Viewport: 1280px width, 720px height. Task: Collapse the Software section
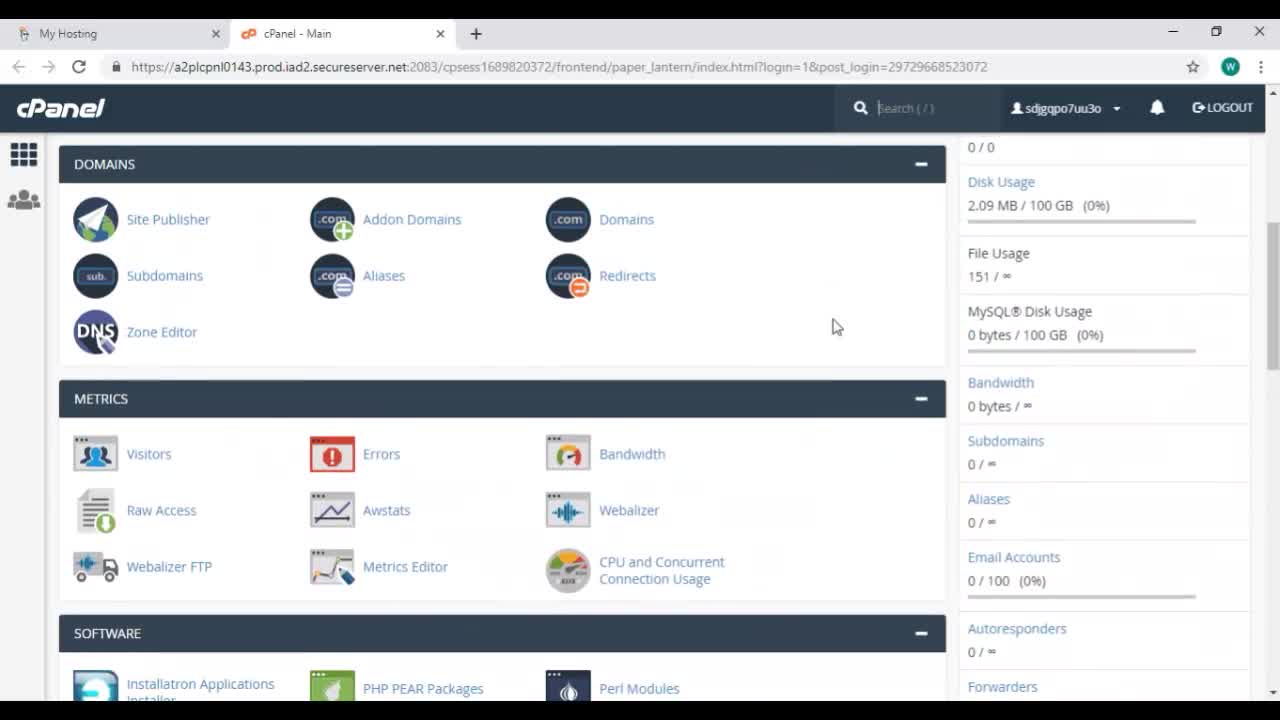tap(921, 633)
